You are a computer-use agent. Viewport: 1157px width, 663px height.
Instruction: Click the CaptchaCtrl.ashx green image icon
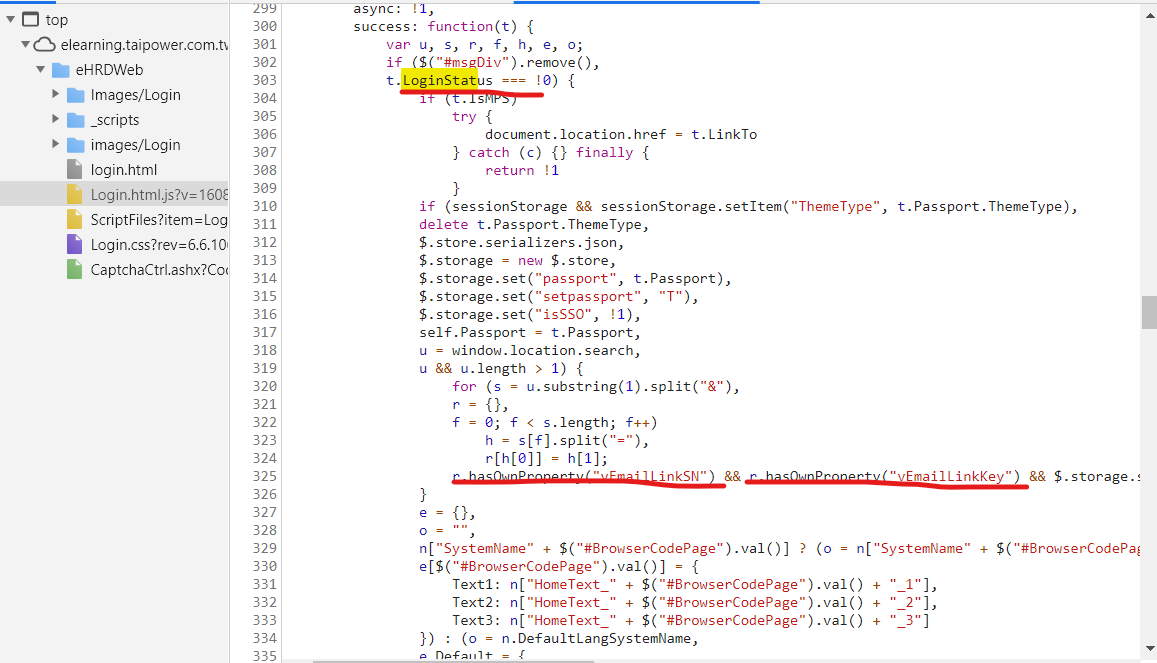coord(75,270)
